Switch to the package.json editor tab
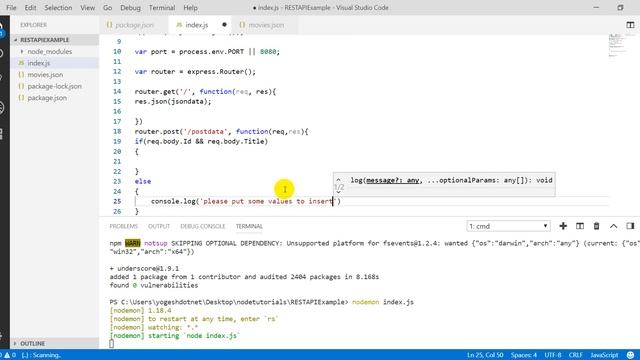640x360 pixels. (134, 25)
